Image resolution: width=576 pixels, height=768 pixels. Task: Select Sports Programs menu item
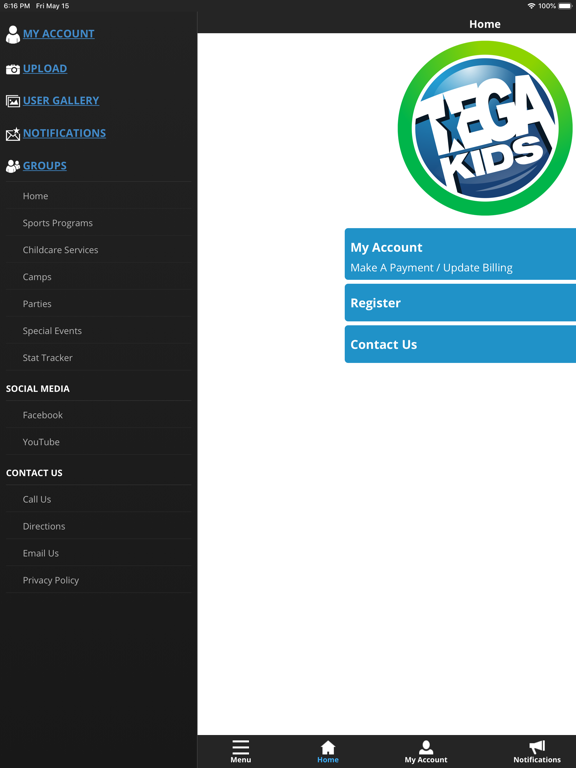click(x=98, y=223)
